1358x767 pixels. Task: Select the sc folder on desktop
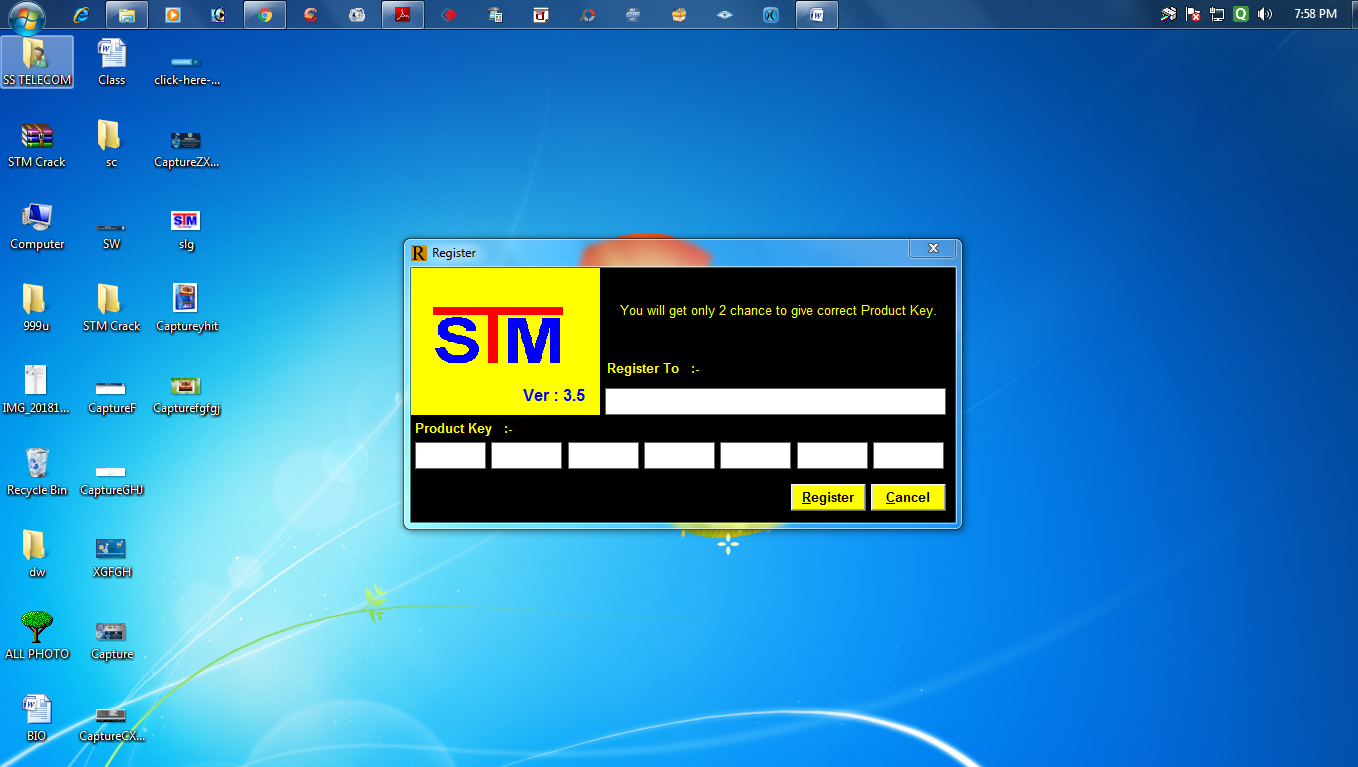point(111,144)
